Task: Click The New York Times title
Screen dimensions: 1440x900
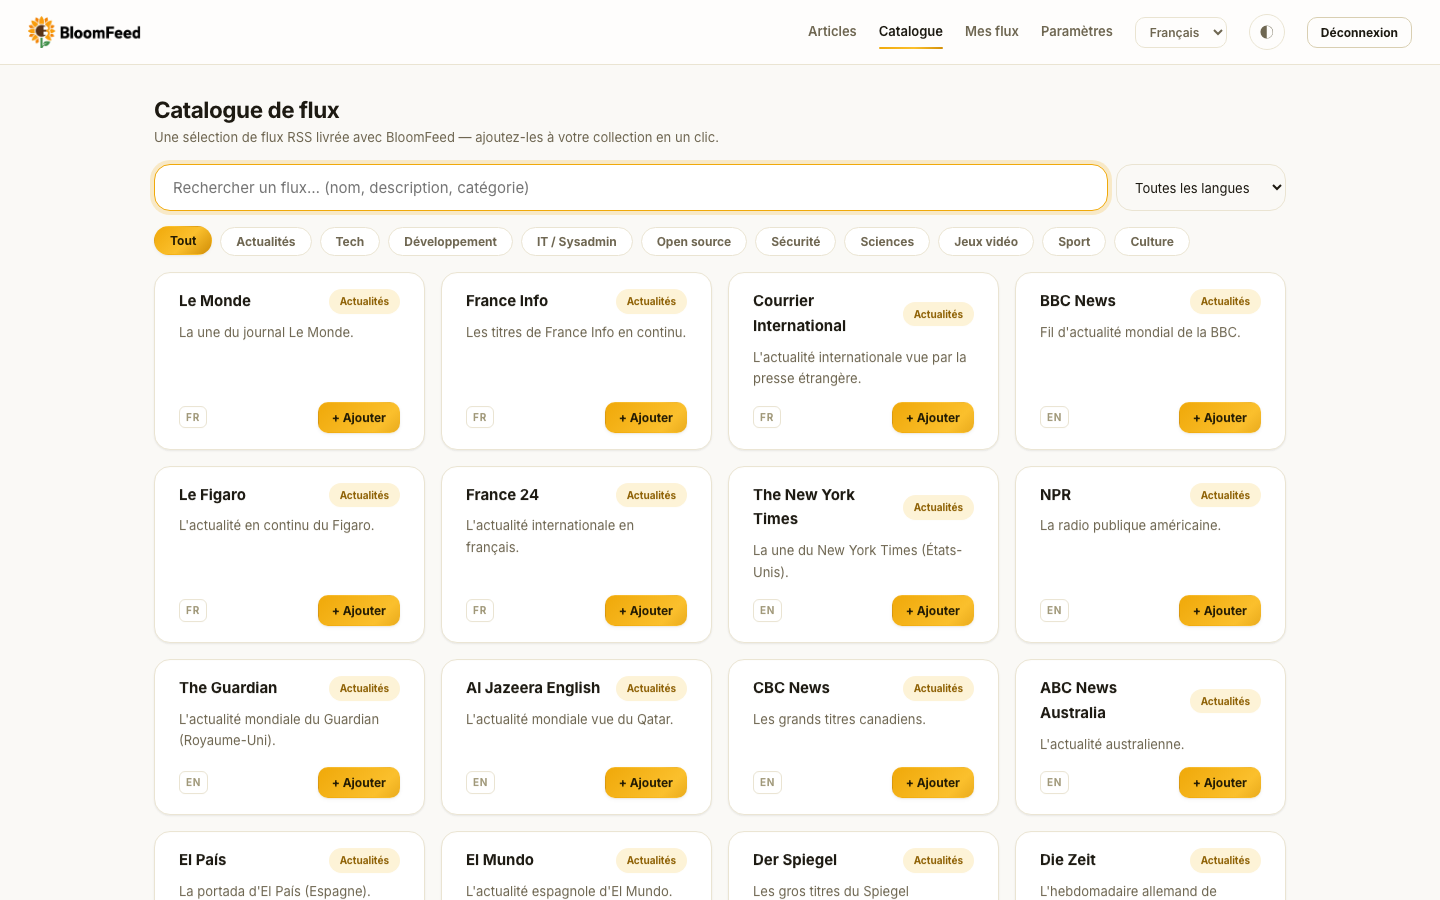Action: (804, 507)
